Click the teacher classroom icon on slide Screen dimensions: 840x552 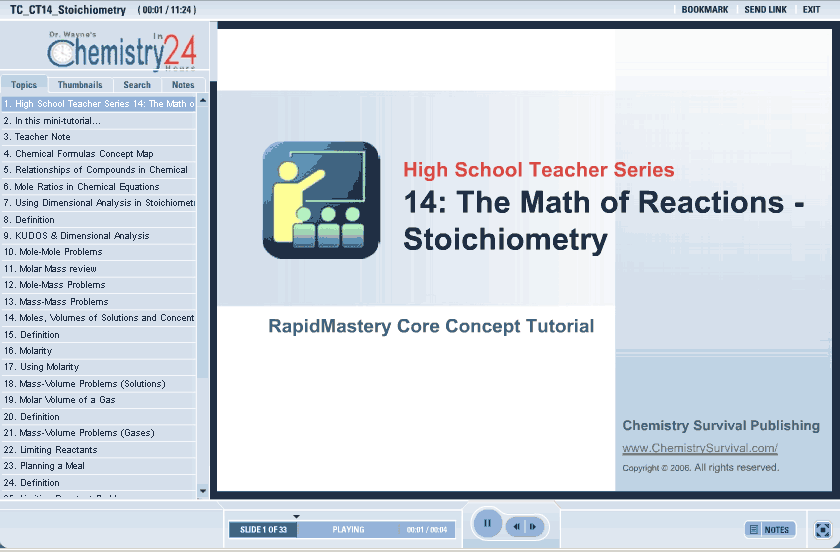tap(321, 201)
